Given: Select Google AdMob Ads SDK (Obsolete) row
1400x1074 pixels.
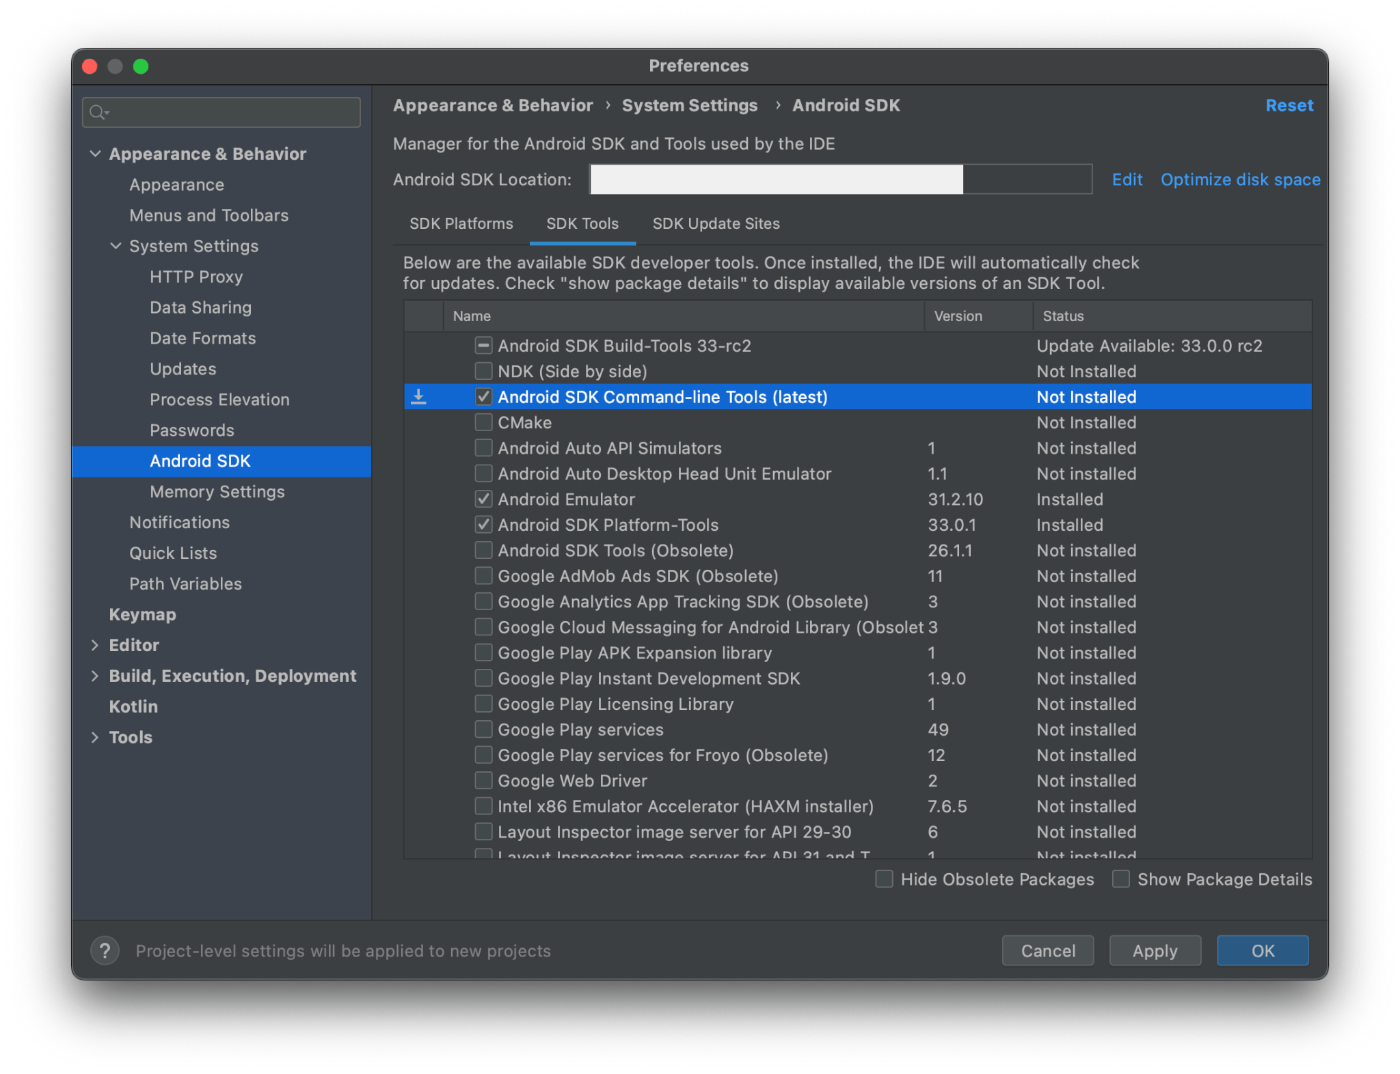Looking at the screenshot, I should (x=858, y=576).
